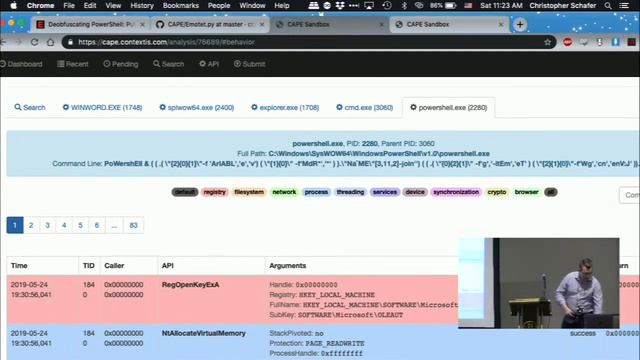Go to page 6 of API calls

97,225
